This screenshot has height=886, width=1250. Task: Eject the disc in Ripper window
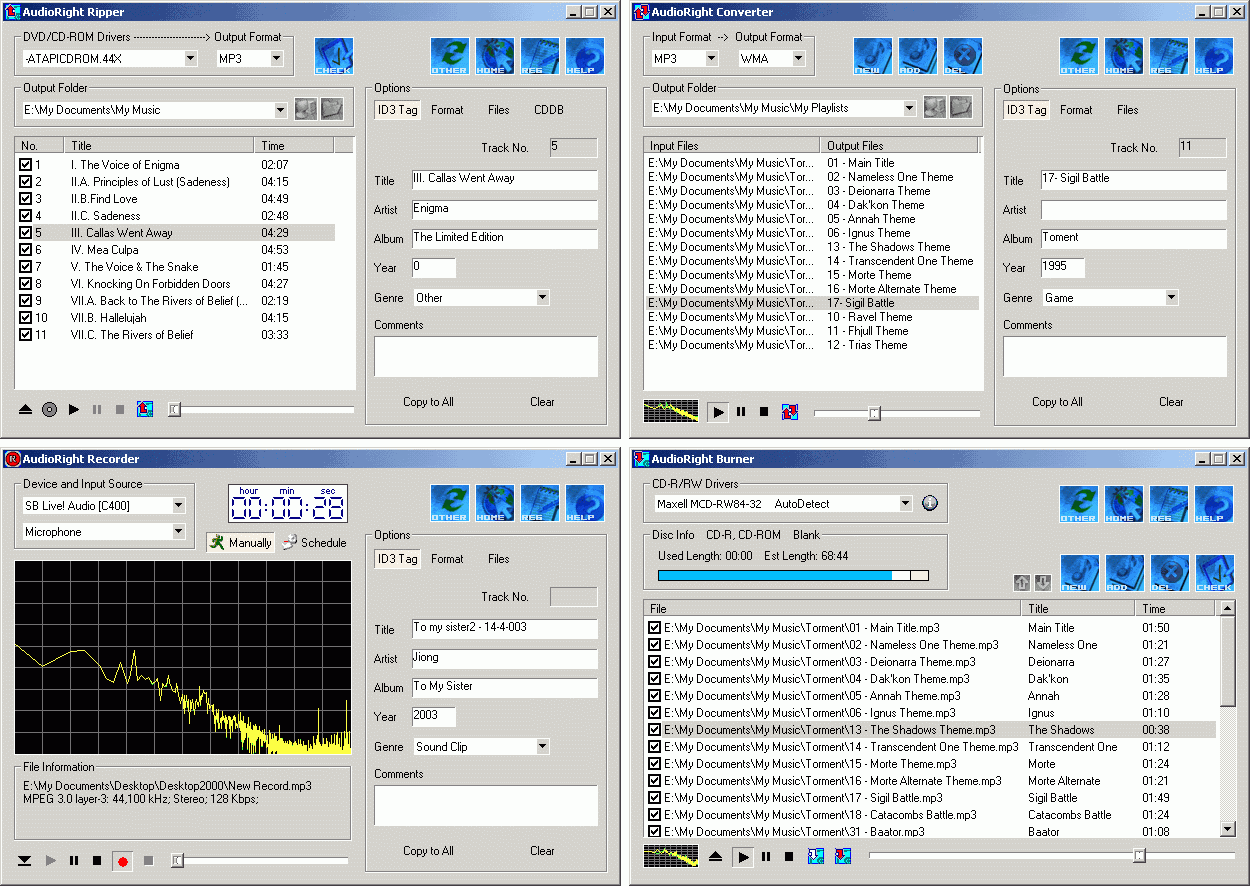(x=26, y=409)
